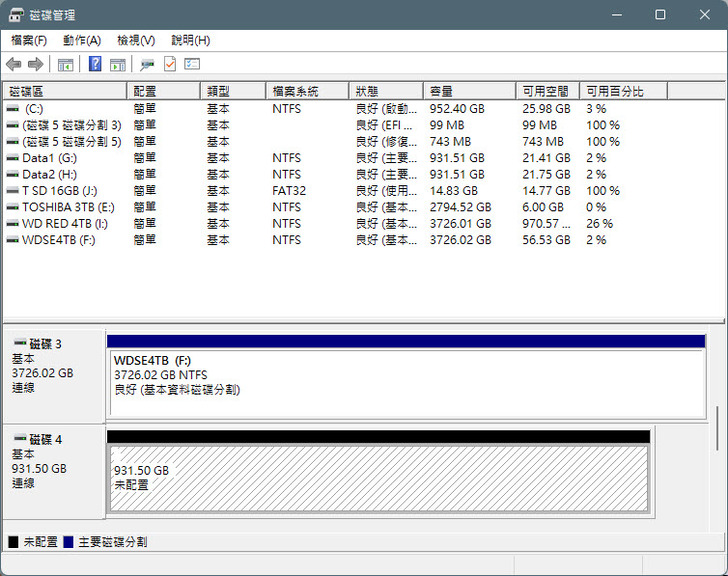Select the WD RED 4TB (I:) volume row
The height and width of the screenshot is (576, 728).
click(x=63, y=224)
